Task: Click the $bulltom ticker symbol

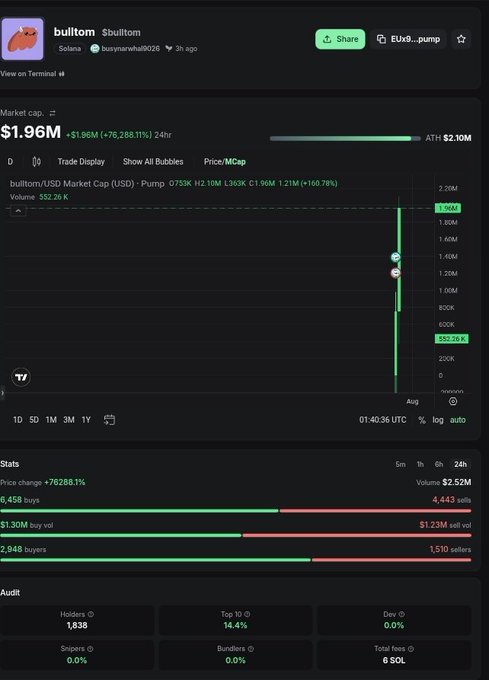Action: click(121, 33)
